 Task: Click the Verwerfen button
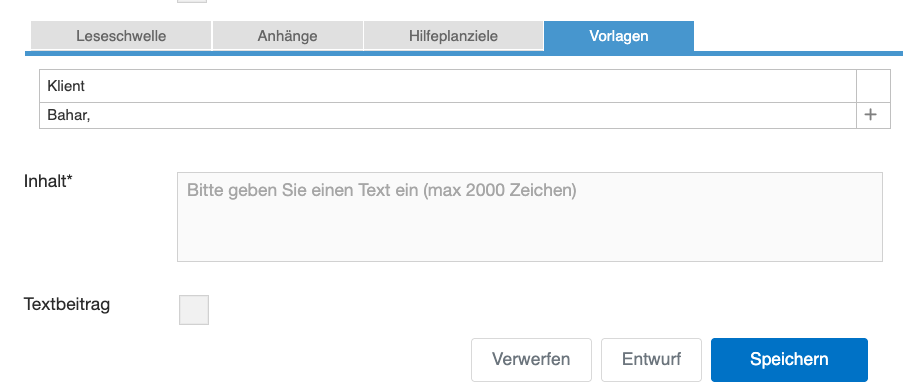pos(531,360)
